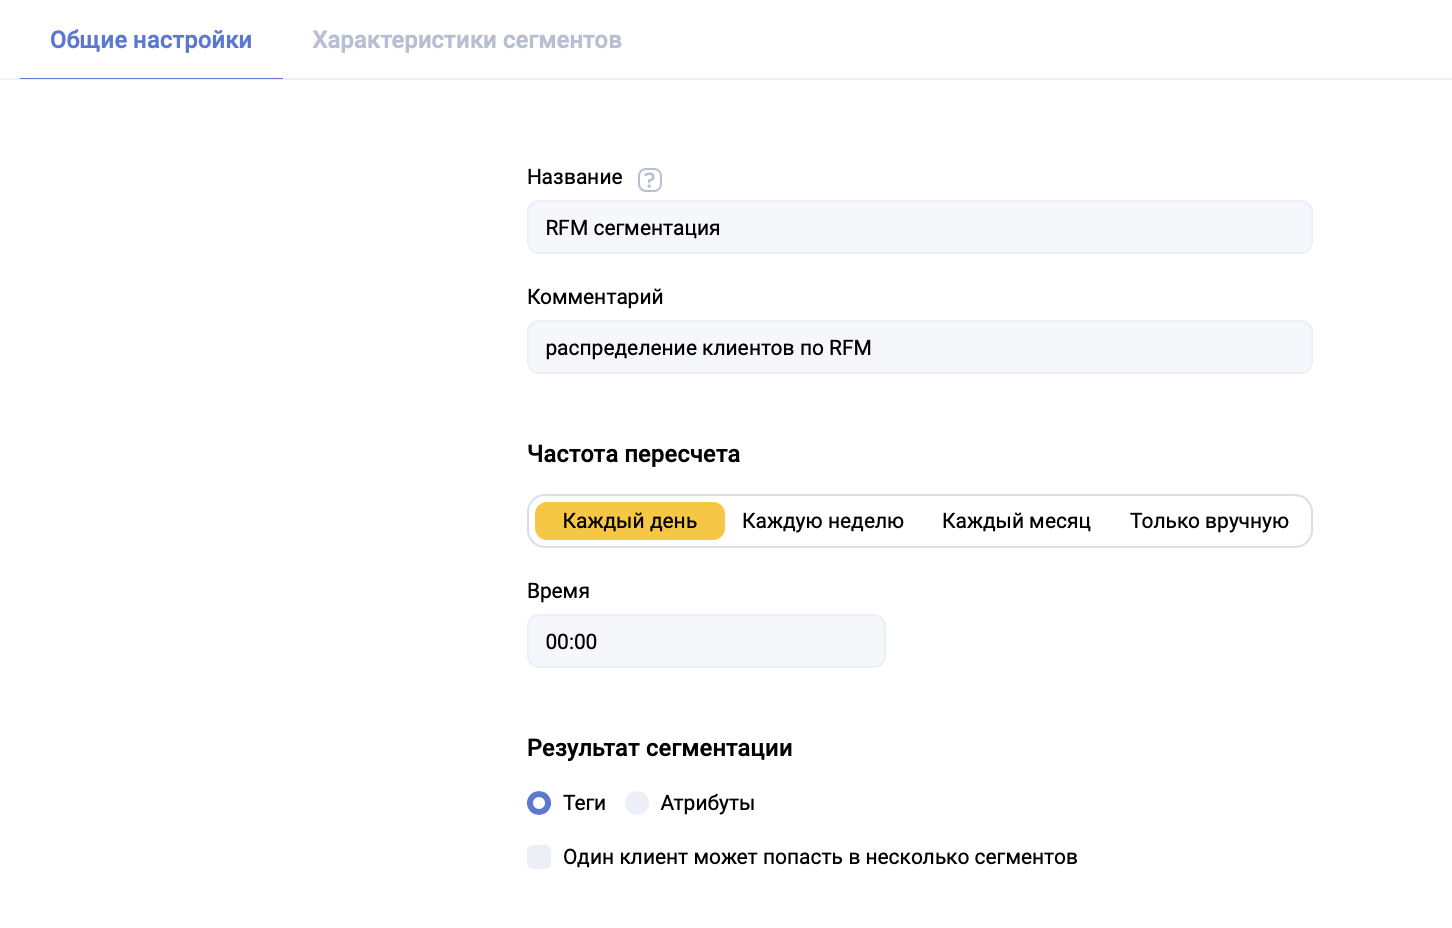Viewport: 1452px width, 928px height.
Task: Click the Комментарий label above the field
Action: (x=595, y=297)
